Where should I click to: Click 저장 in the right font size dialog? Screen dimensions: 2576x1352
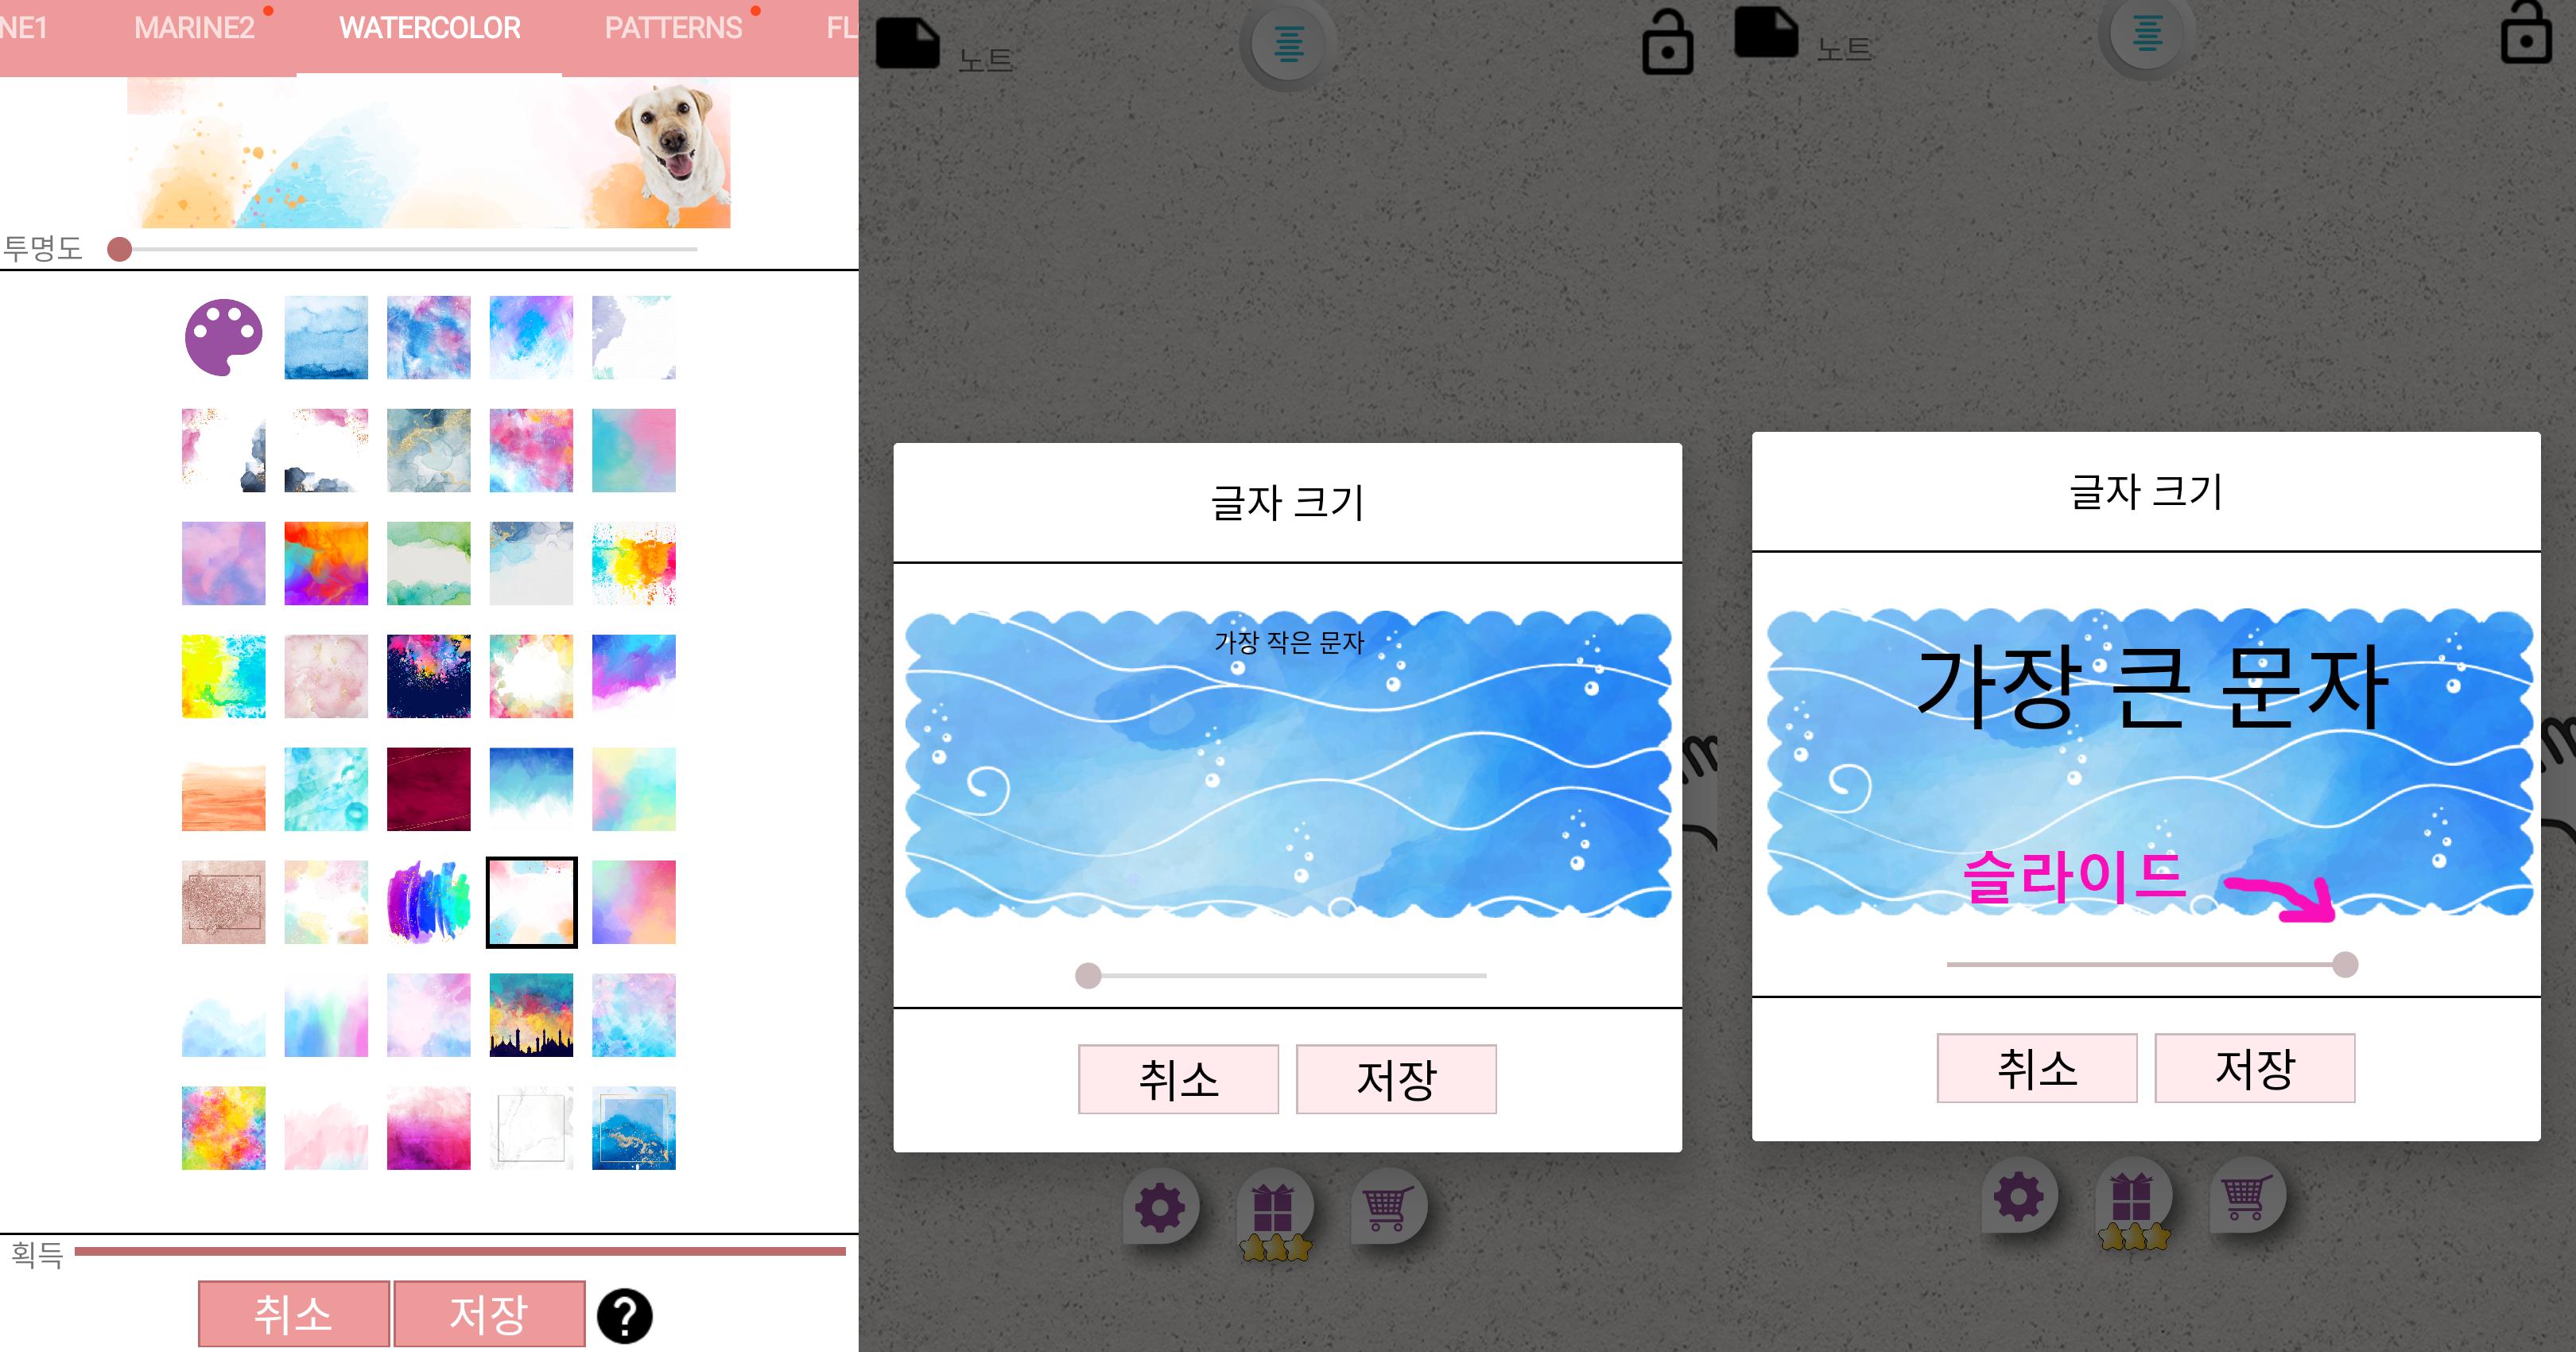(2255, 1068)
